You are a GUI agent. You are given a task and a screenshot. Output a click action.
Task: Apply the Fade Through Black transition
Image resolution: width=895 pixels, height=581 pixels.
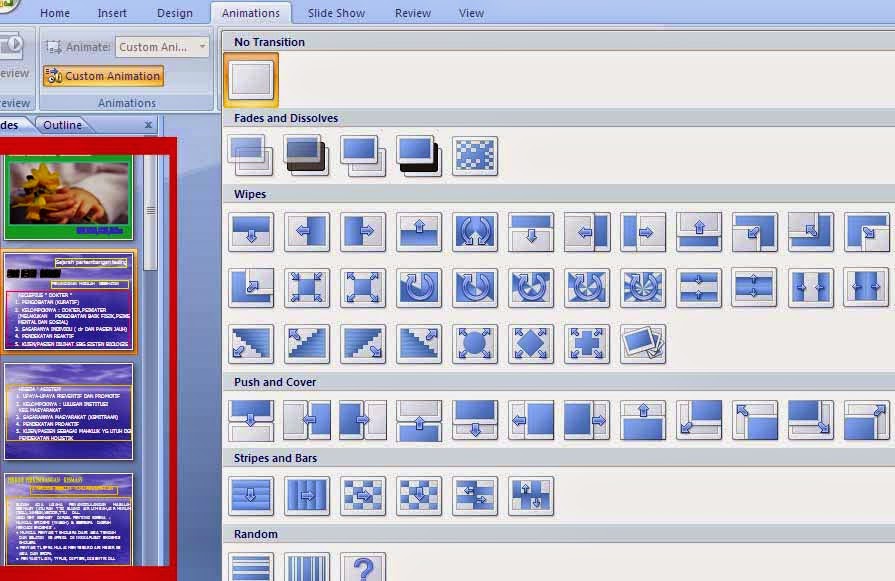pyautogui.click(x=307, y=155)
